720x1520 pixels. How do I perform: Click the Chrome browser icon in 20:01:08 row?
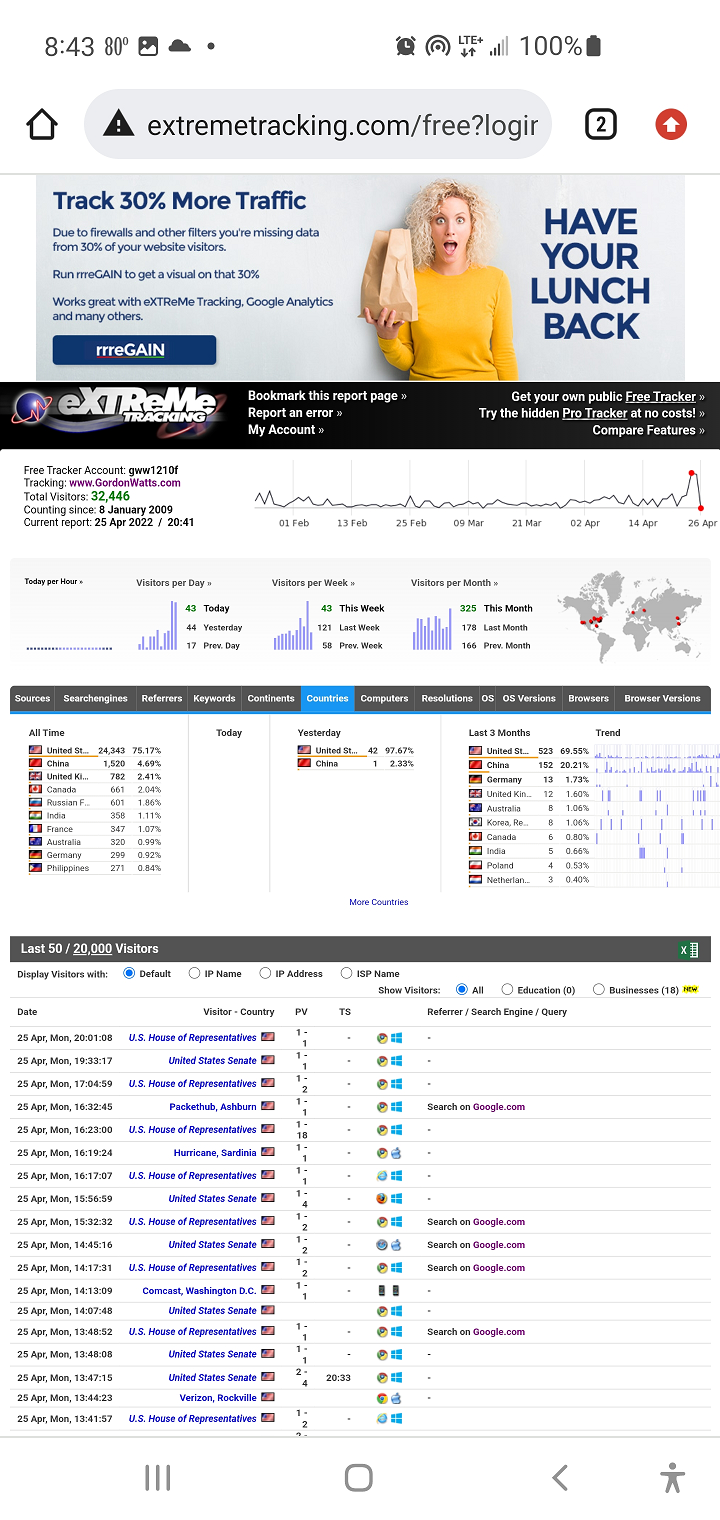point(382,1038)
